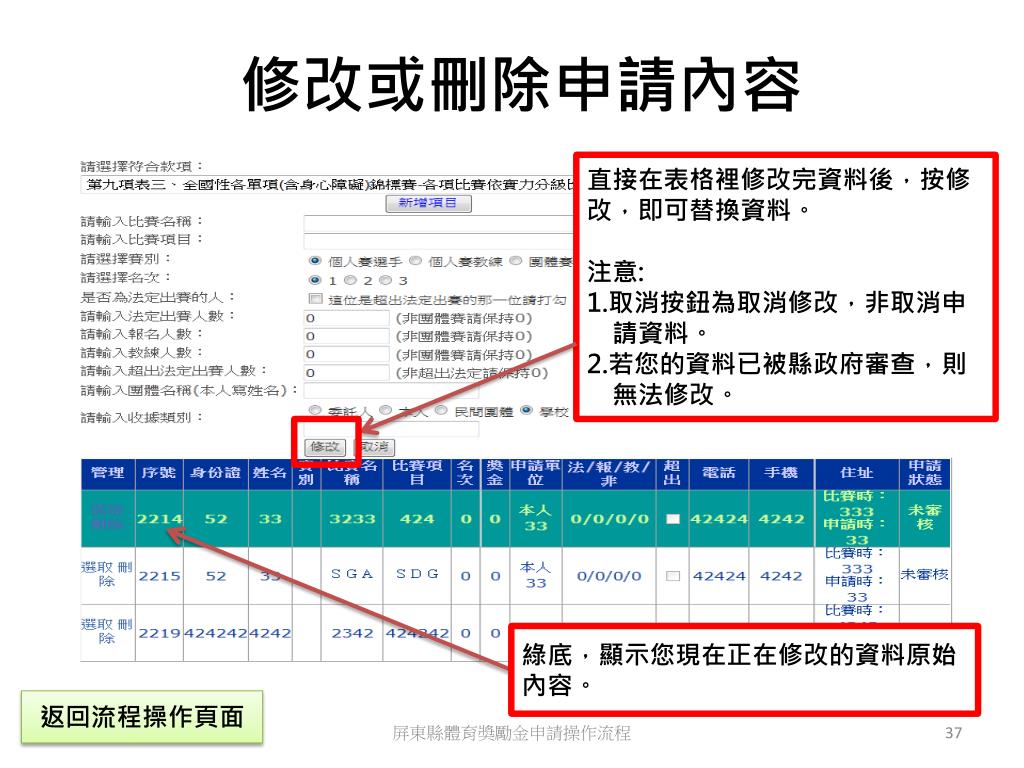
Task: Click the 手機 column header
Action: (x=782, y=473)
